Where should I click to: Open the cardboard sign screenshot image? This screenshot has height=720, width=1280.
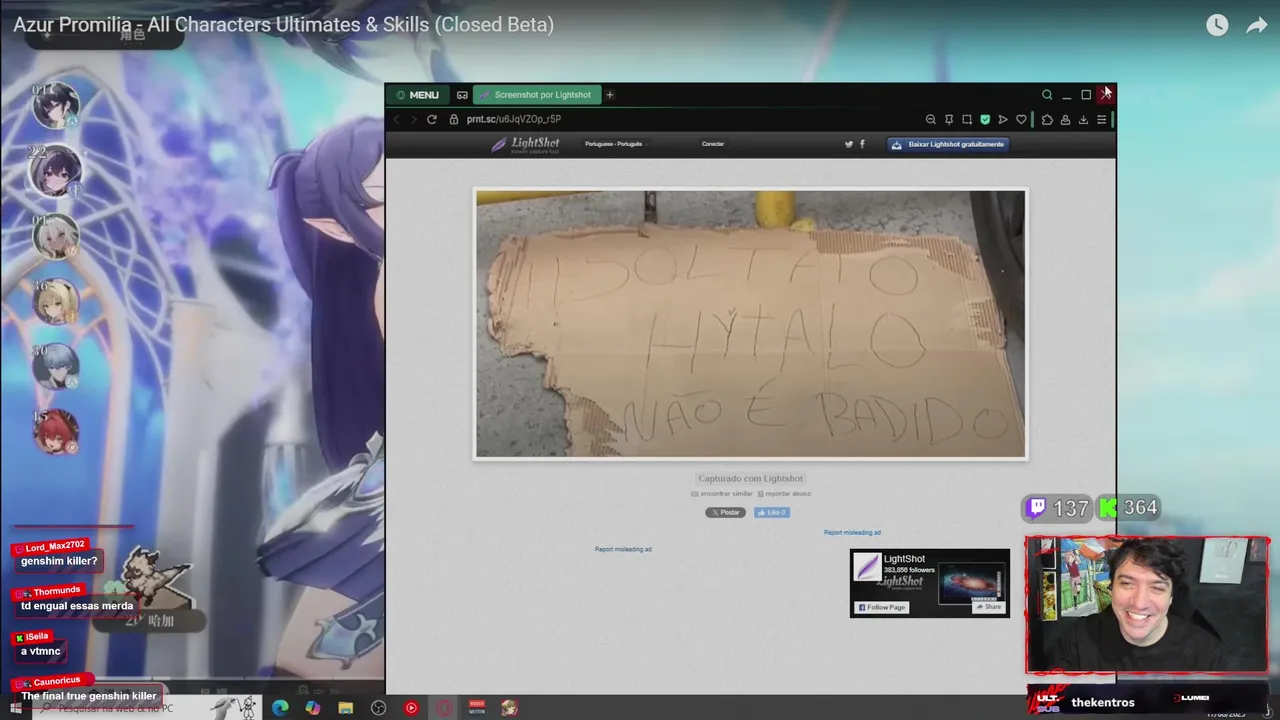pos(751,324)
